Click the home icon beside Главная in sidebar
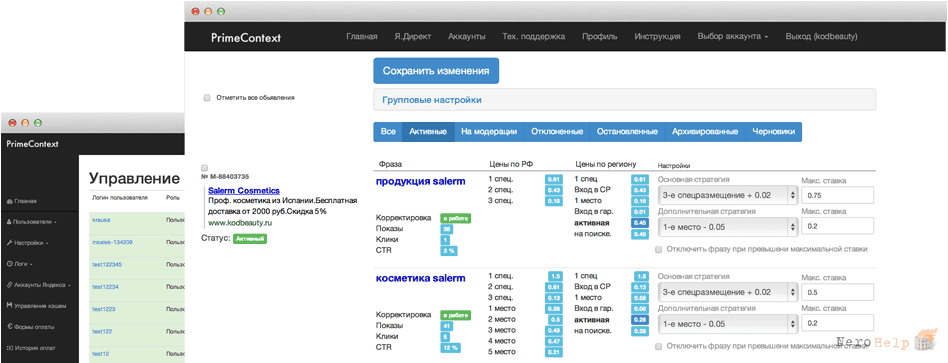 point(9,201)
